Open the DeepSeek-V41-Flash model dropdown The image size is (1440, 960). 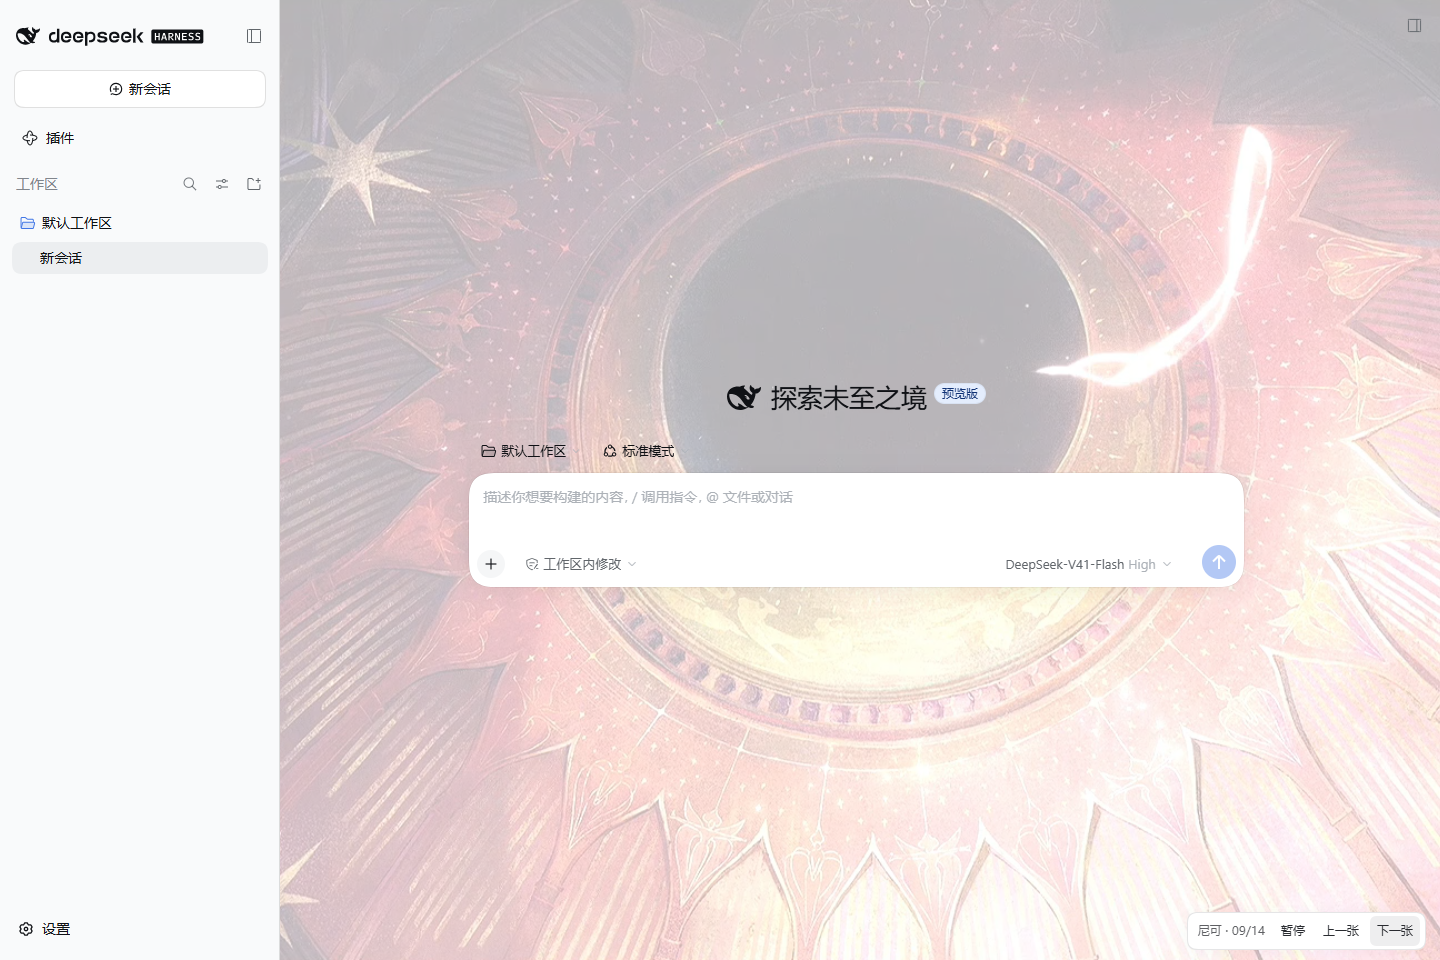tap(1088, 564)
